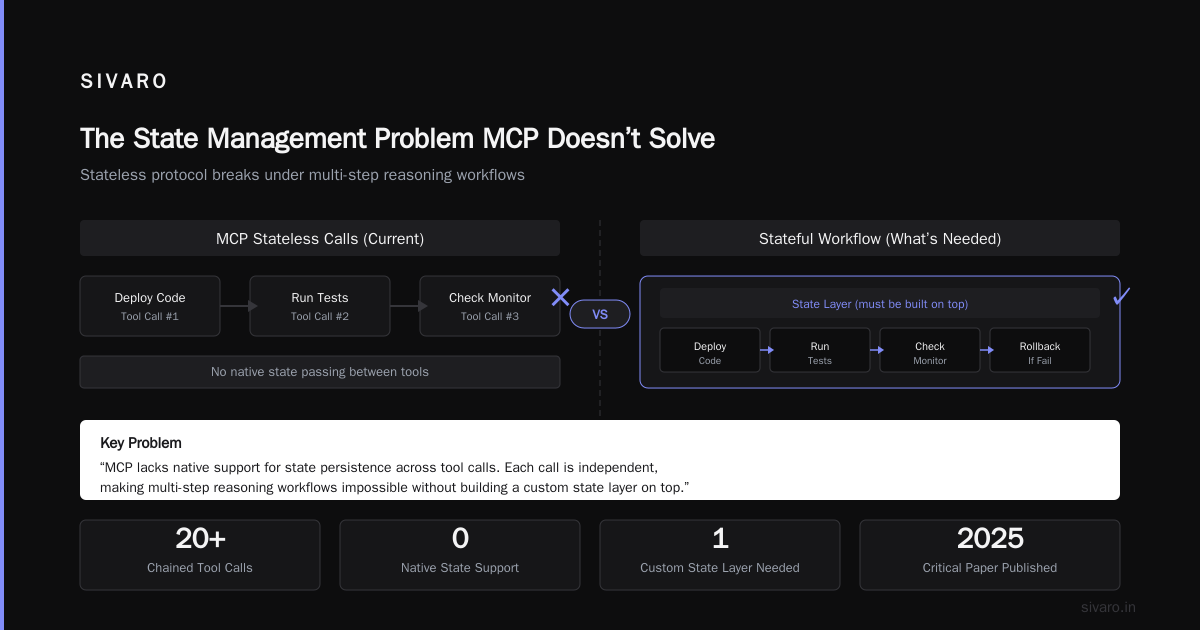Click the 'State Layer (must be built on top)' bar

pyautogui.click(x=880, y=304)
